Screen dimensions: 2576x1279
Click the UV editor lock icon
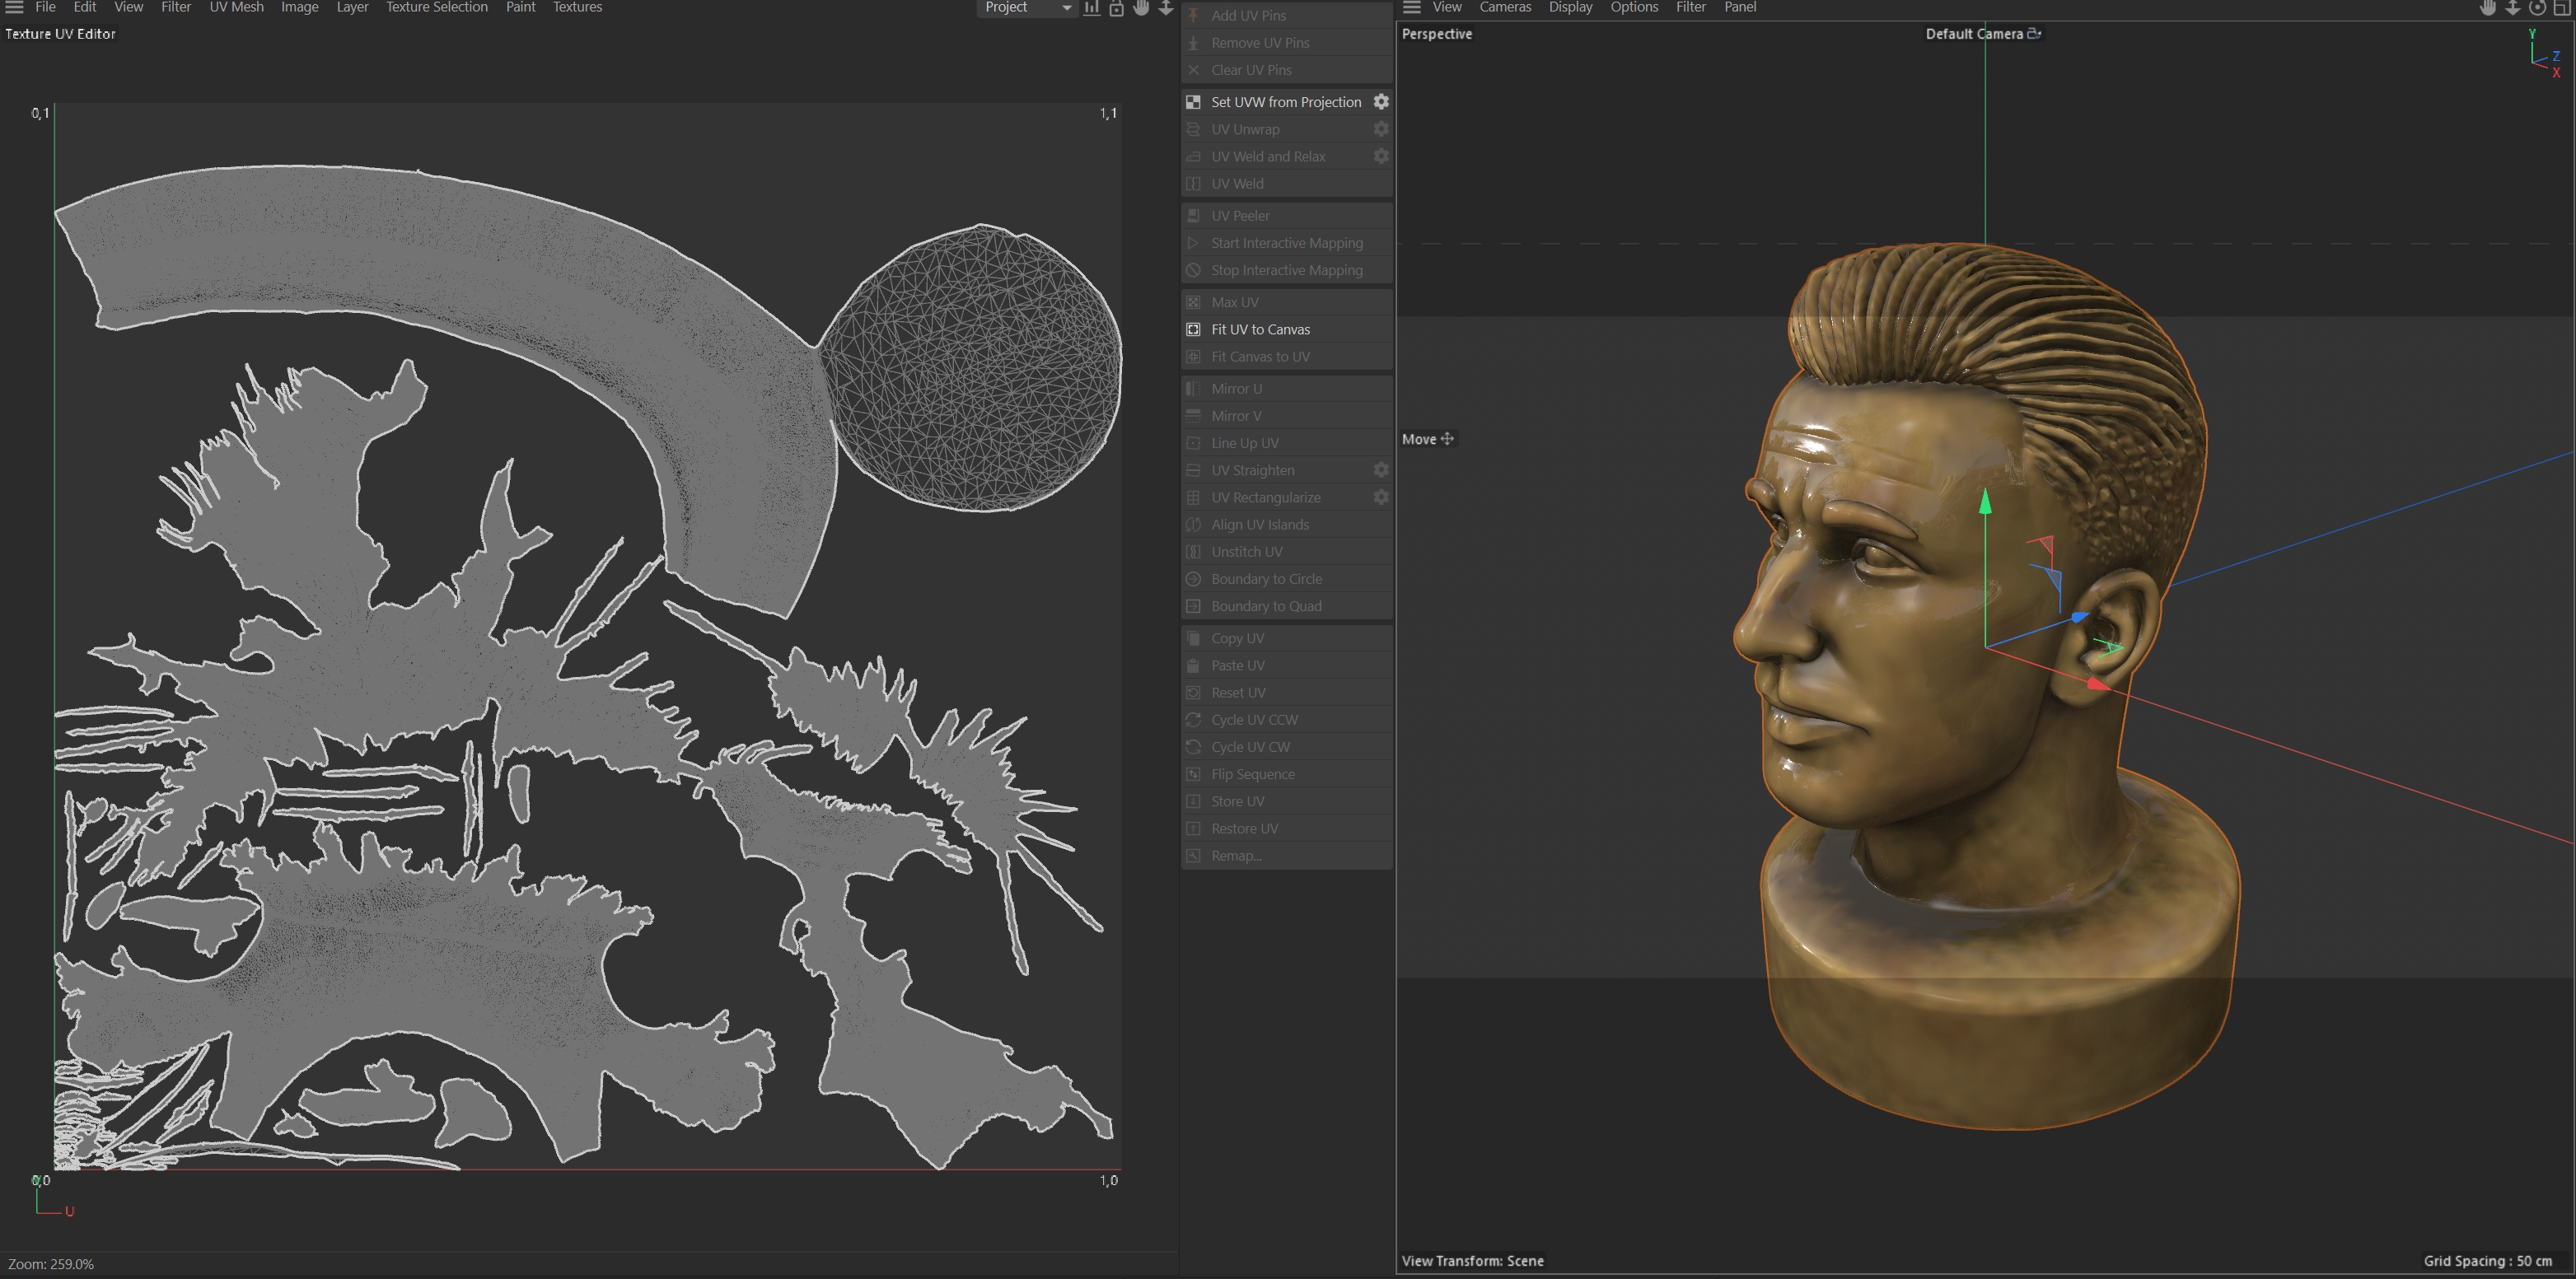(x=1116, y=8)
